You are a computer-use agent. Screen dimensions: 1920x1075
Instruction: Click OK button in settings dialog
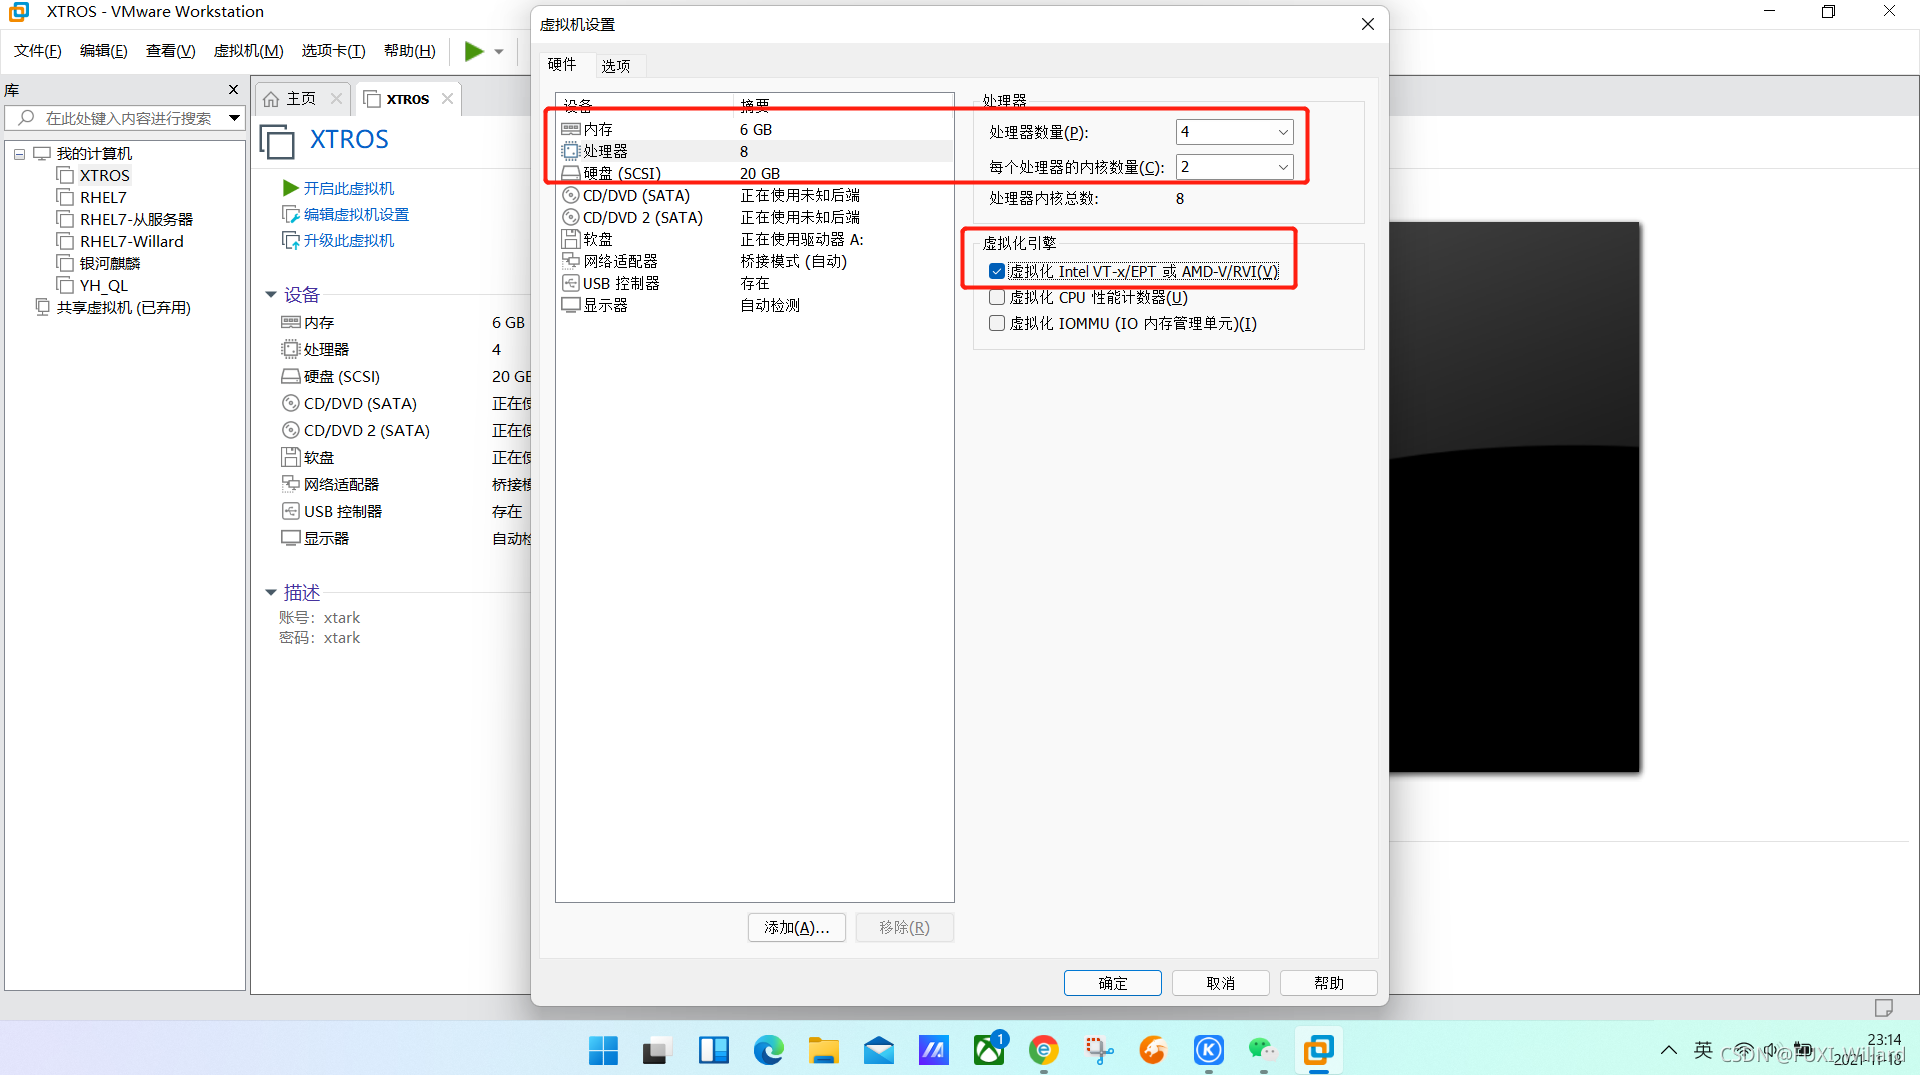pyautogui.click(x=1112, y=983)
